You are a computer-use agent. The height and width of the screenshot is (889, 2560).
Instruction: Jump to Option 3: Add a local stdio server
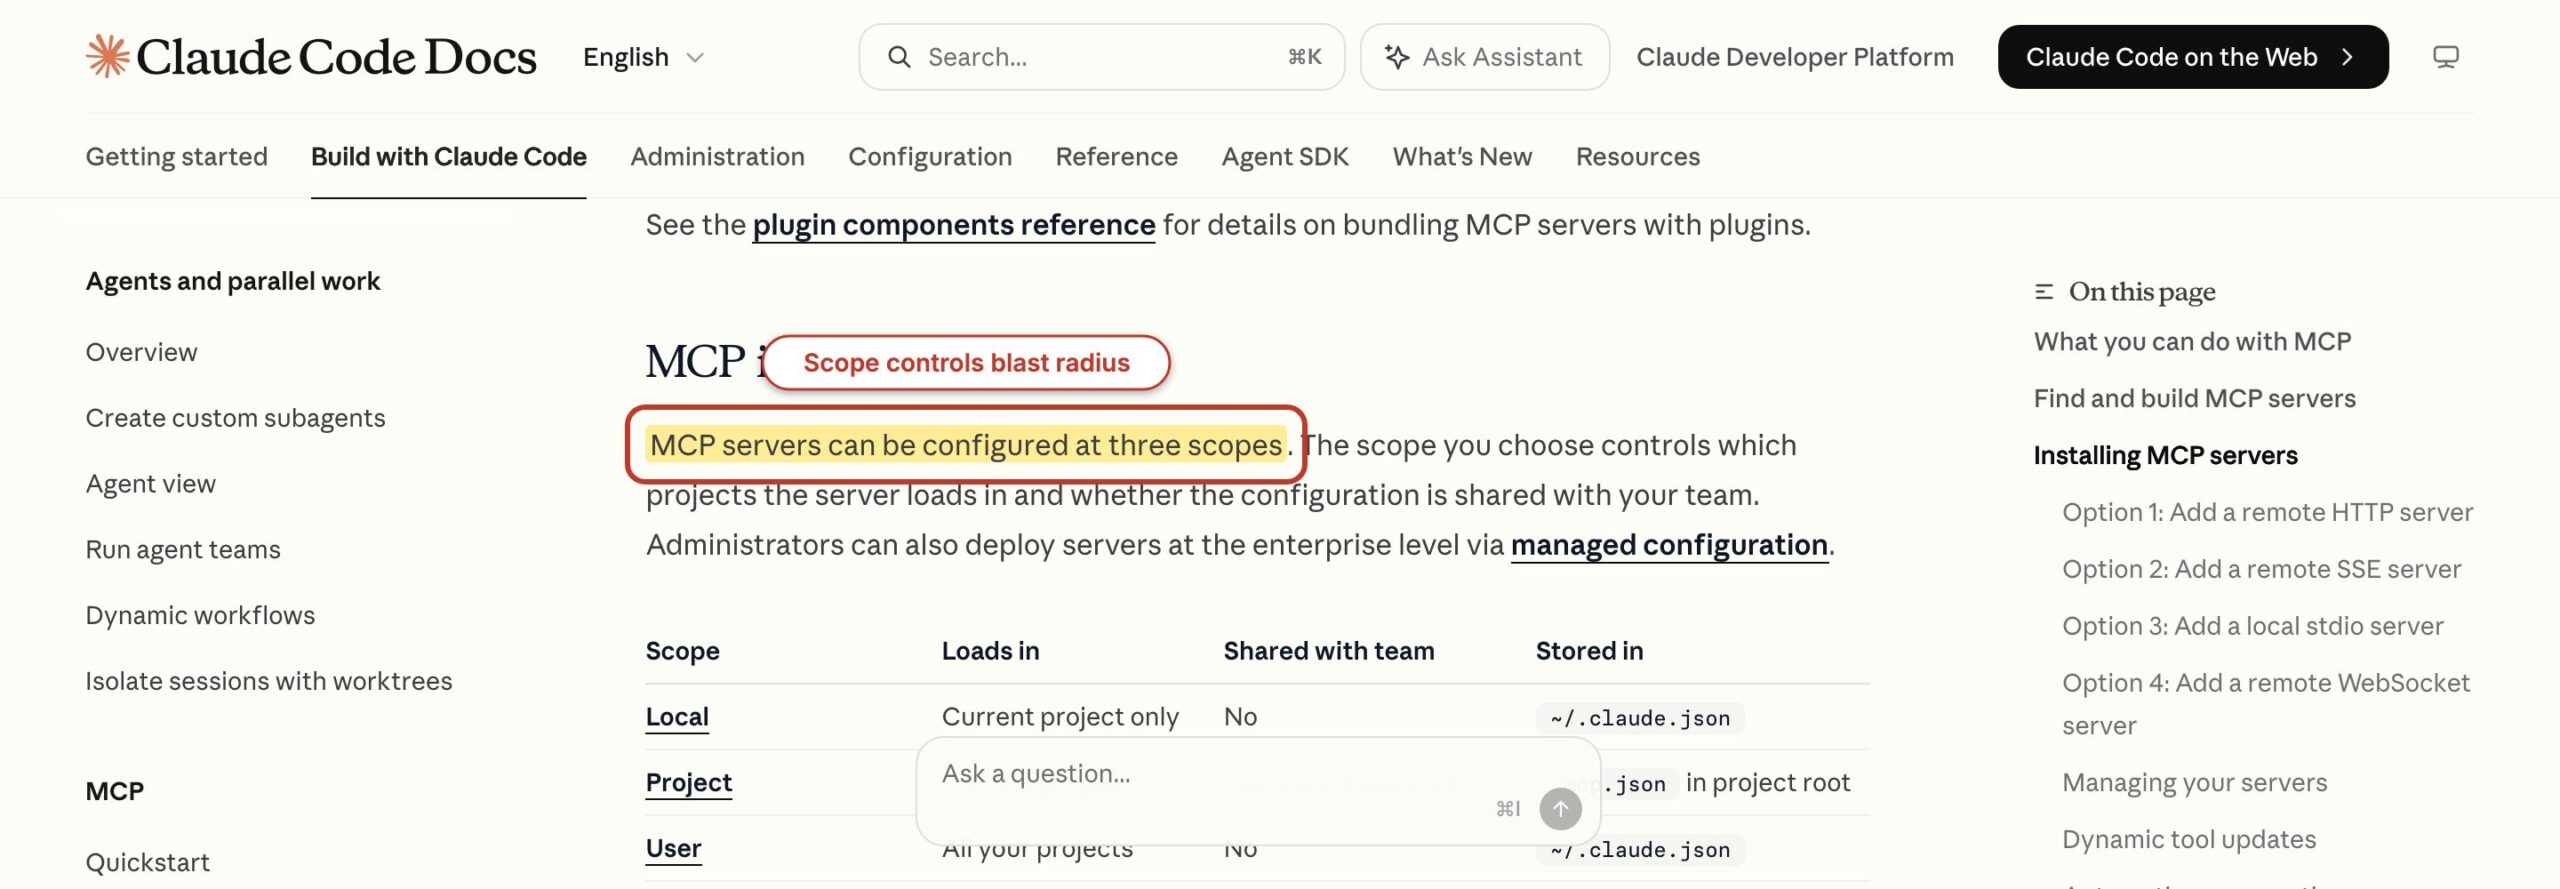pyautogui.click(x=2252, y=627)
